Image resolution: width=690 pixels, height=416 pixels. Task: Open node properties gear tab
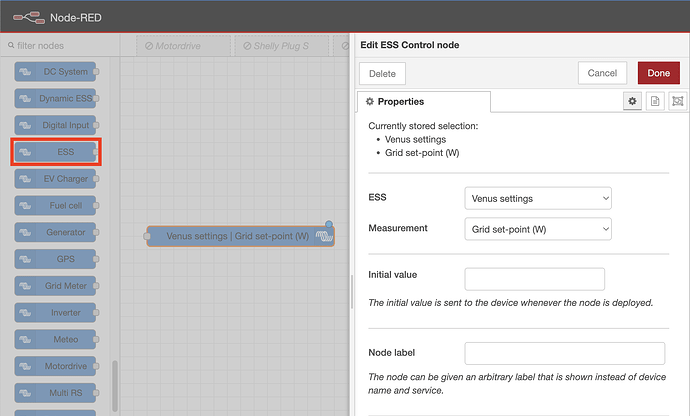[x=632, y=102]
